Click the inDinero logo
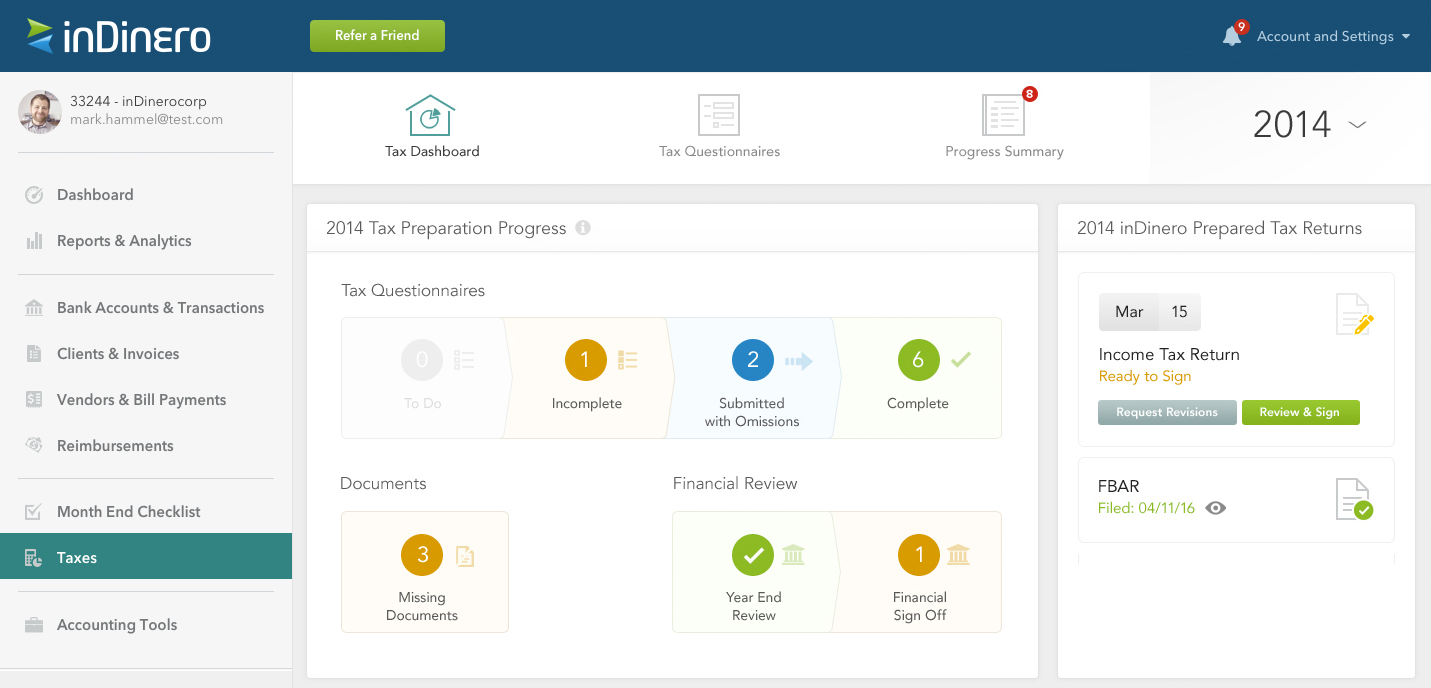 pyautogui.click(x=118, y=36)
